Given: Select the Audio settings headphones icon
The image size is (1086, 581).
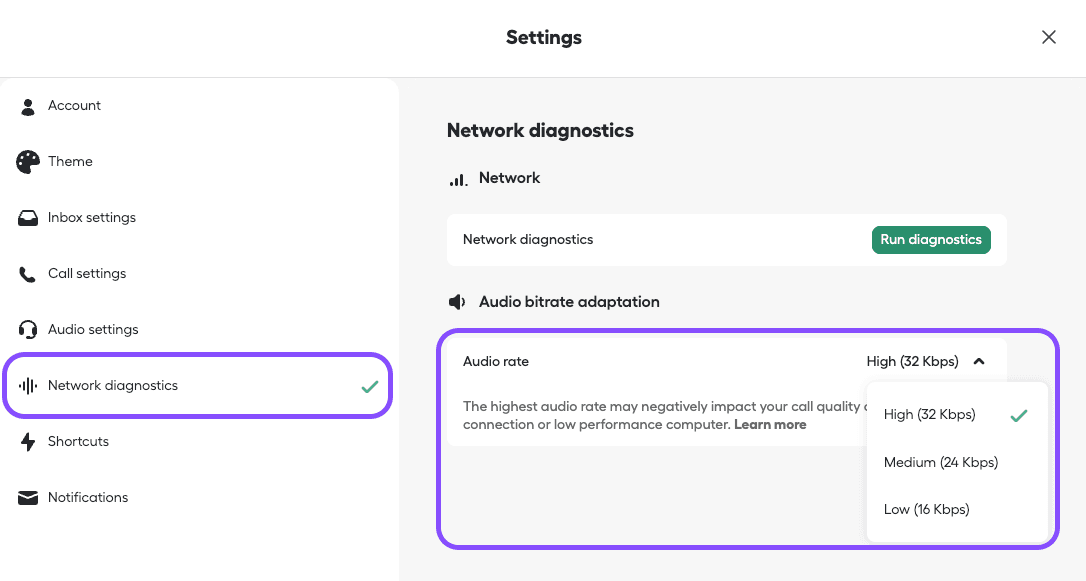Looking at the screenshot, I should tap(28, 329).
